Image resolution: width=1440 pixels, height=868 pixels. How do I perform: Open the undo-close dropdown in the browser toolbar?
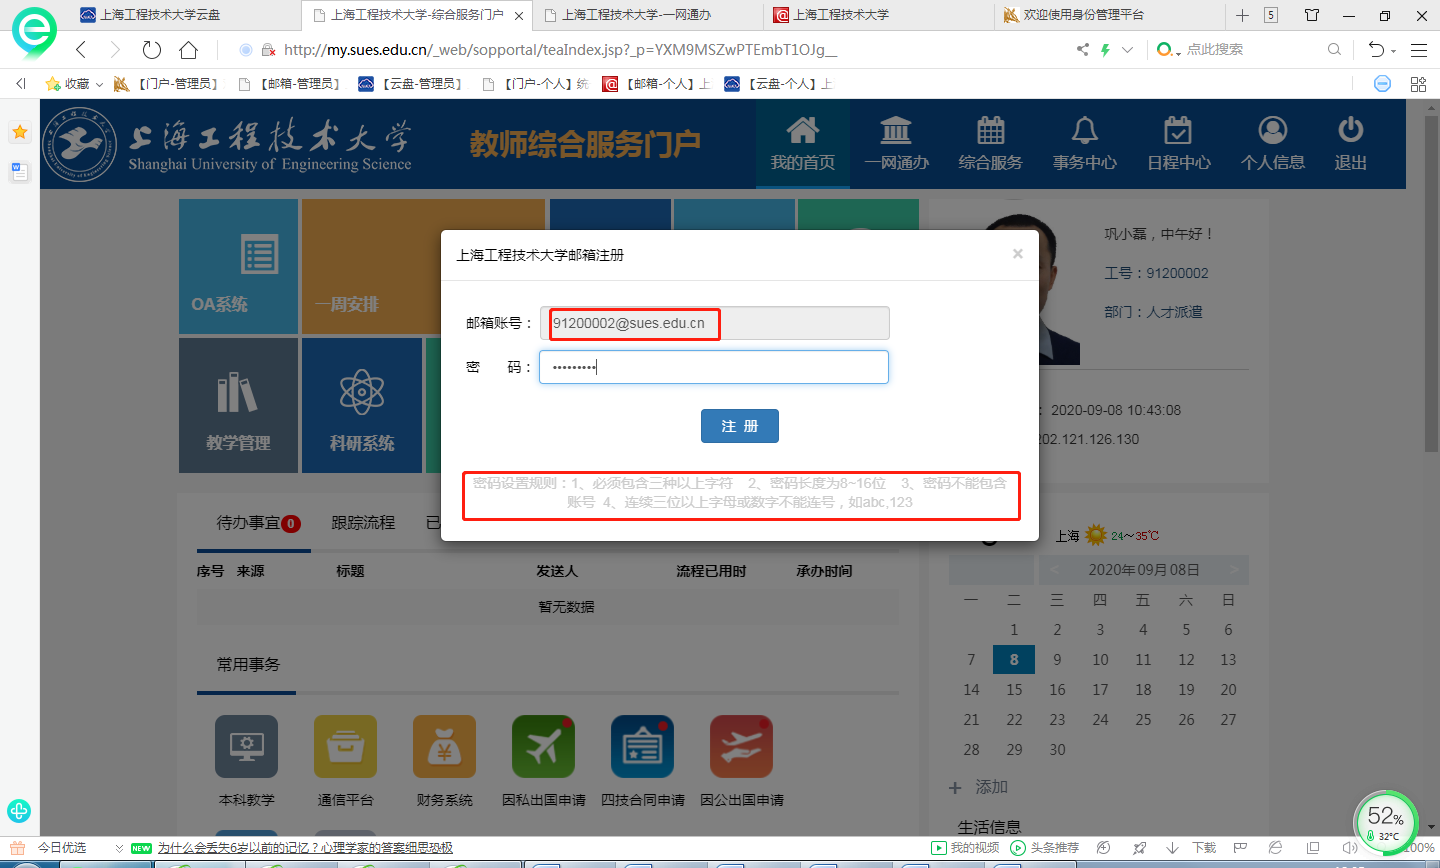tap(1393, 51)
